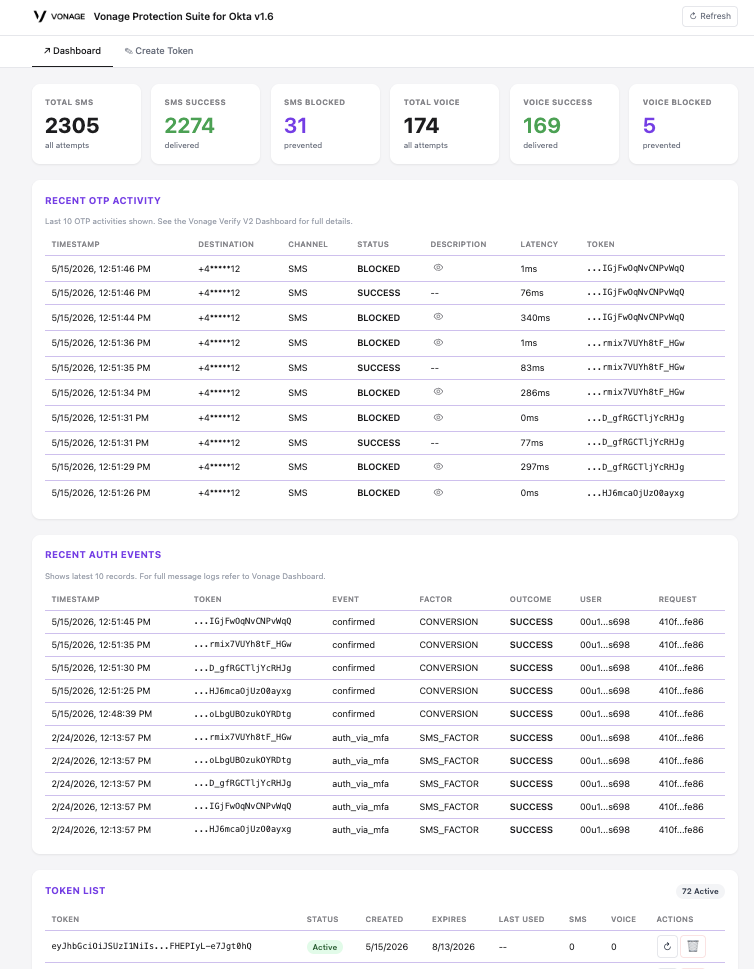
Task: Click the Token List heading
Action: coord(75,891)
